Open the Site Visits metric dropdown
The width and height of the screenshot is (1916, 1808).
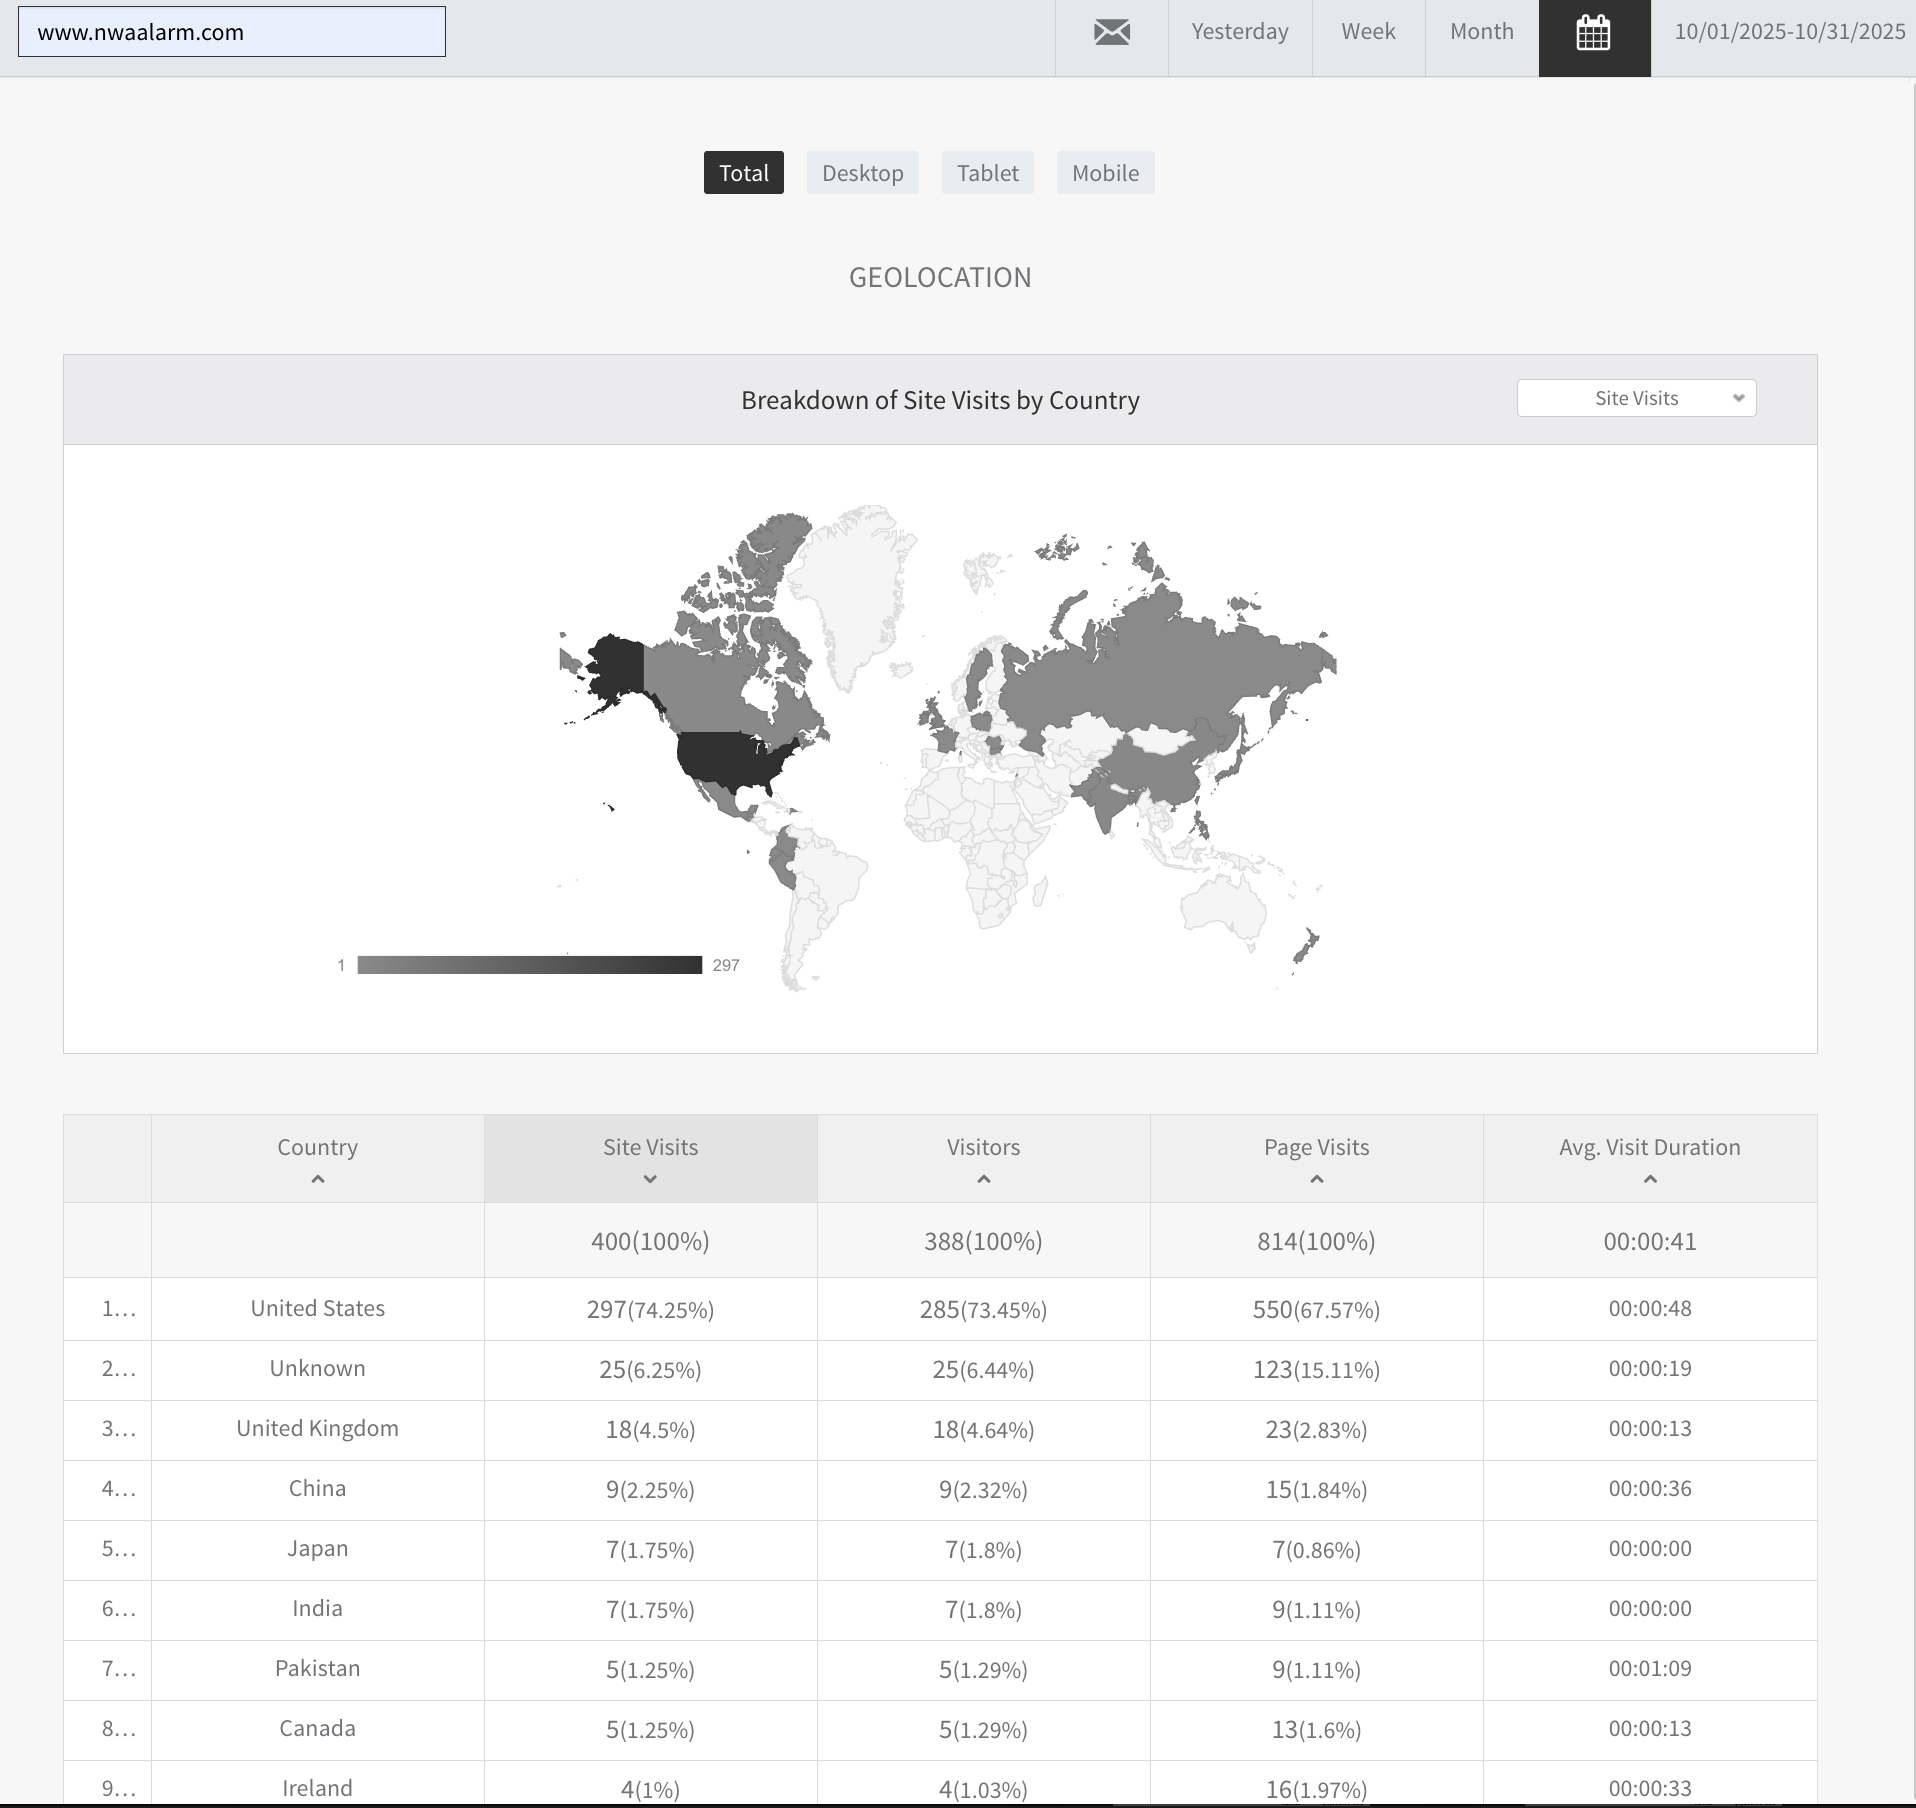point(1636,398)
